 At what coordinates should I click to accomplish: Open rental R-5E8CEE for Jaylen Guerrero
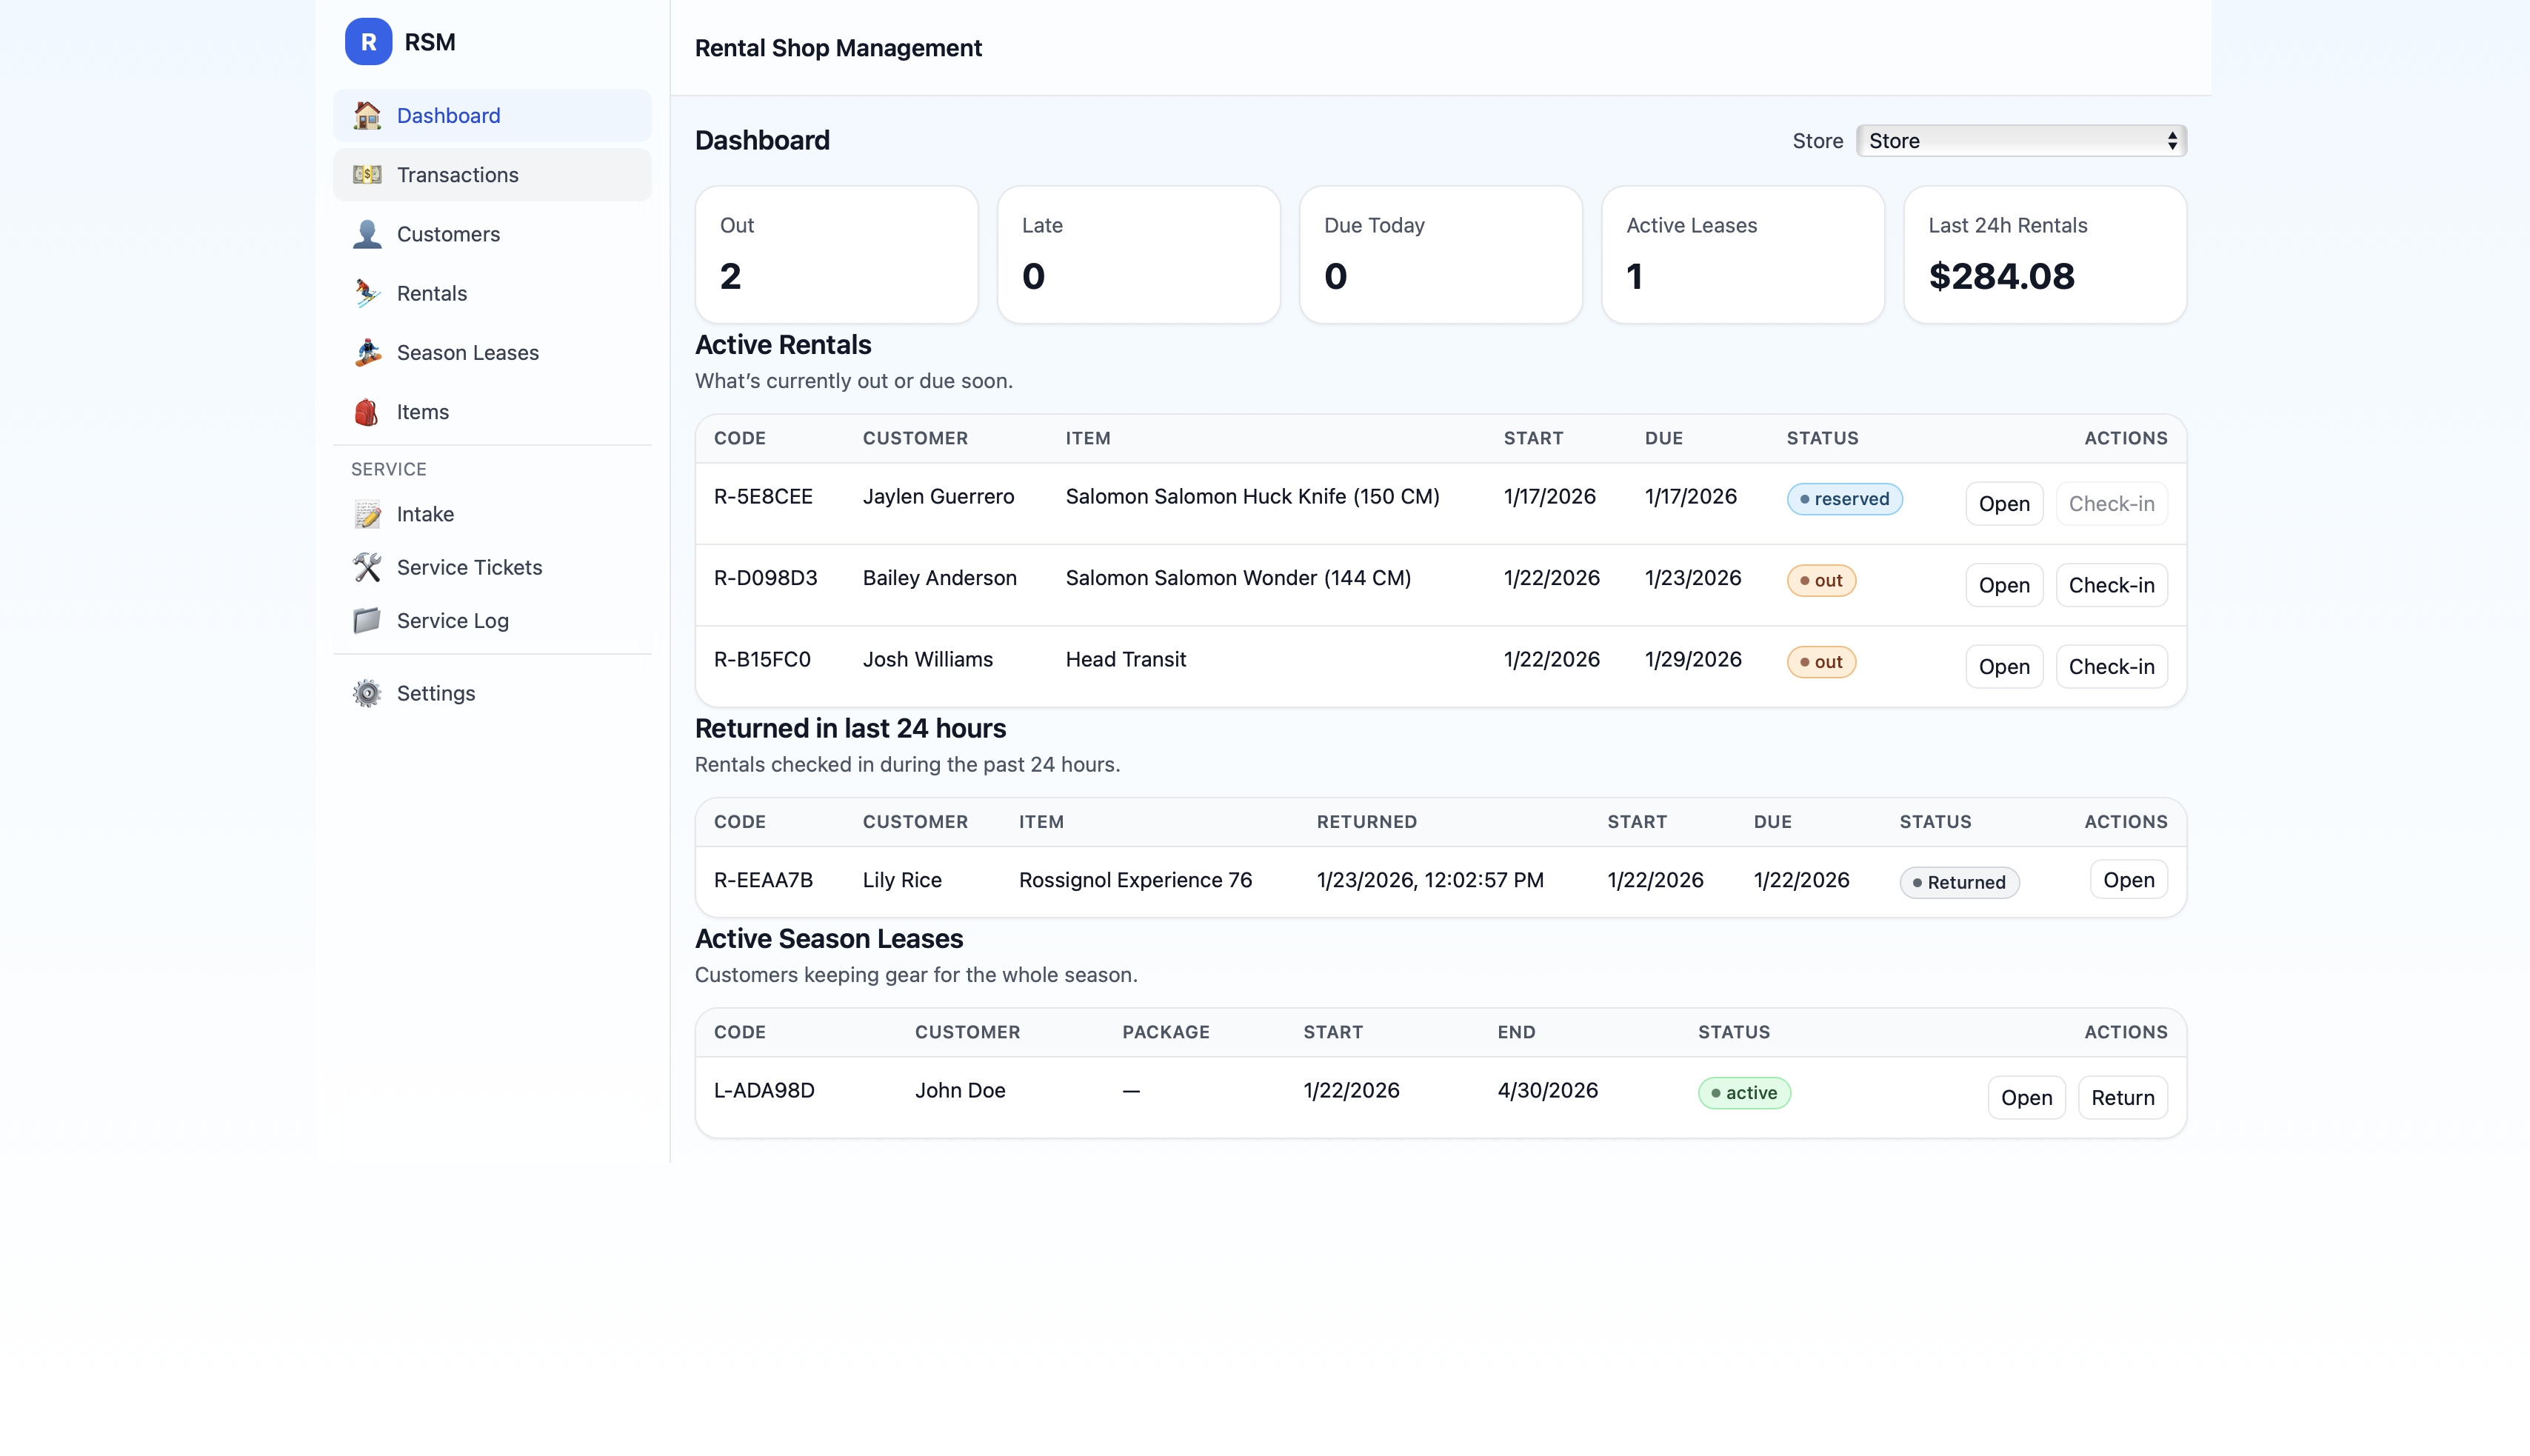pyautogui.click(x=2003, y=503)
